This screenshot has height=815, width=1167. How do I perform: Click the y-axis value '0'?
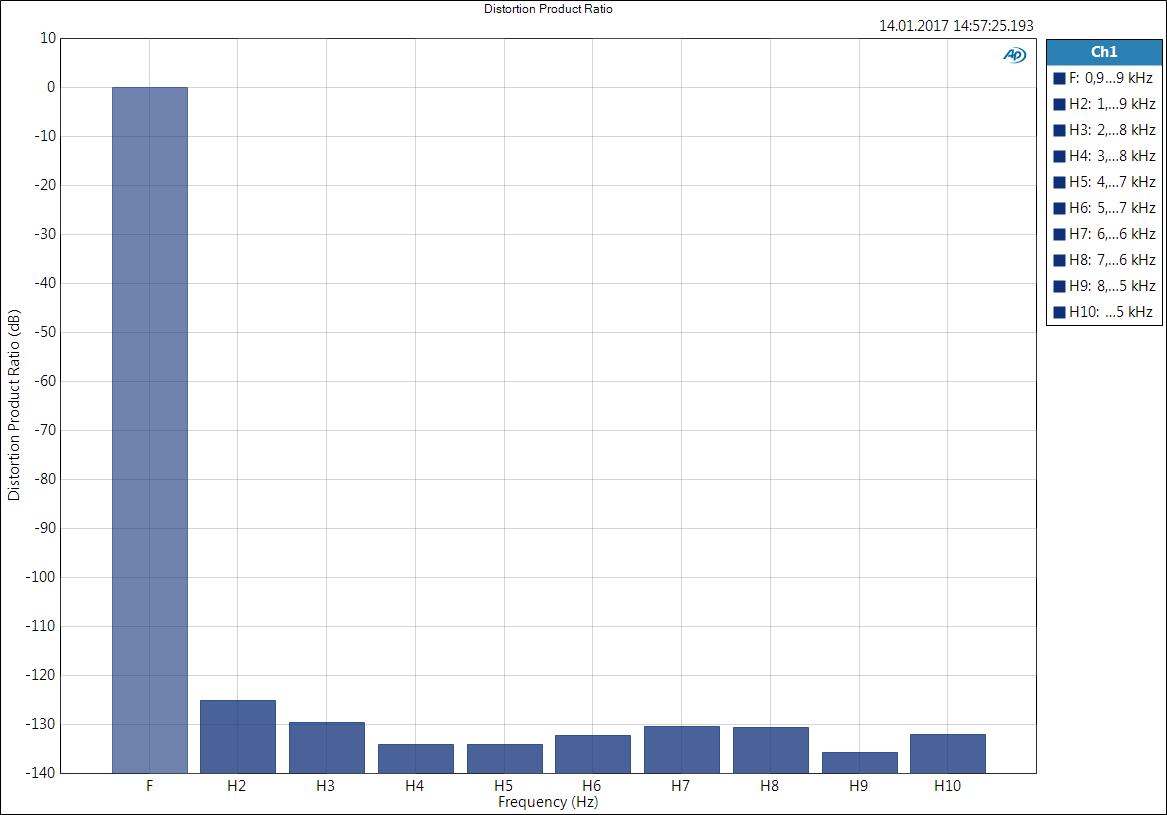51,87
